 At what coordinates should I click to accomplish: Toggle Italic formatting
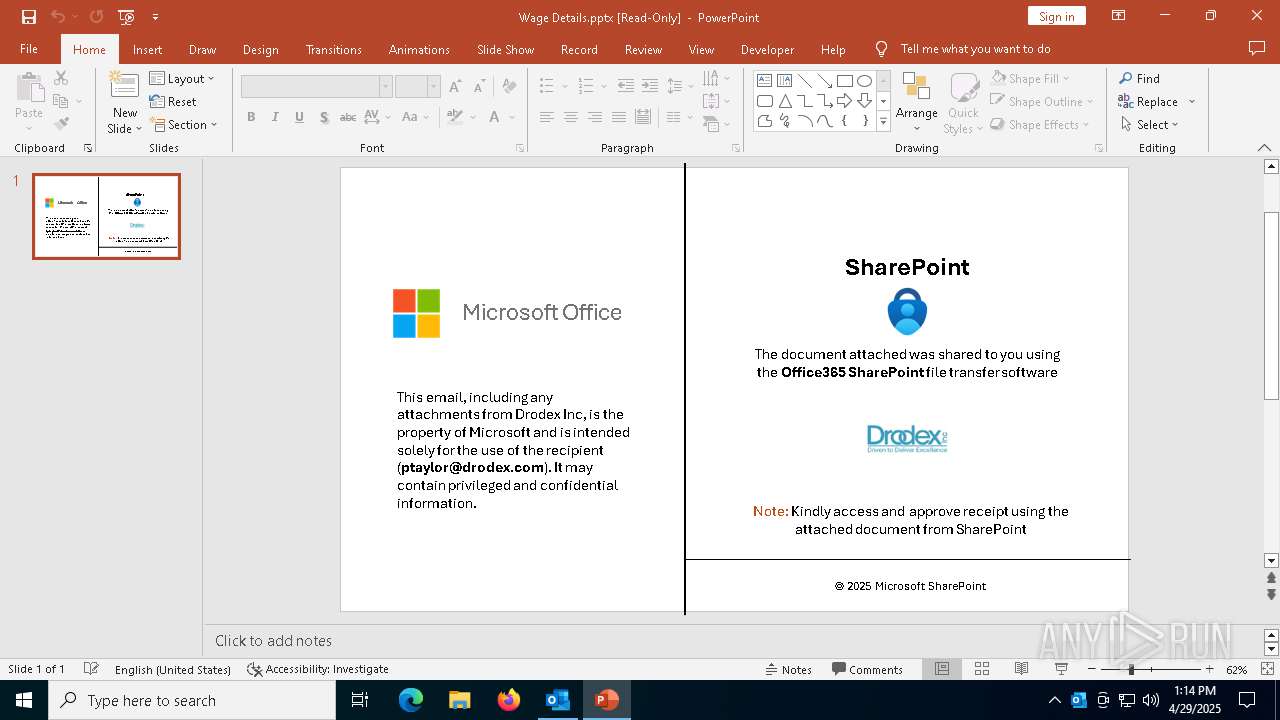click(275, 117)
